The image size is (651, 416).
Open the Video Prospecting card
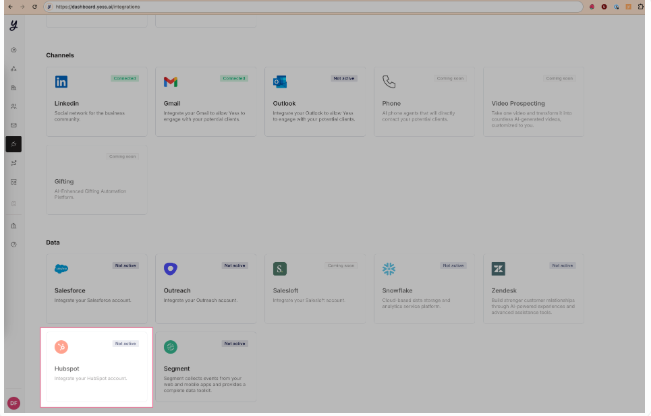(533, 102)
